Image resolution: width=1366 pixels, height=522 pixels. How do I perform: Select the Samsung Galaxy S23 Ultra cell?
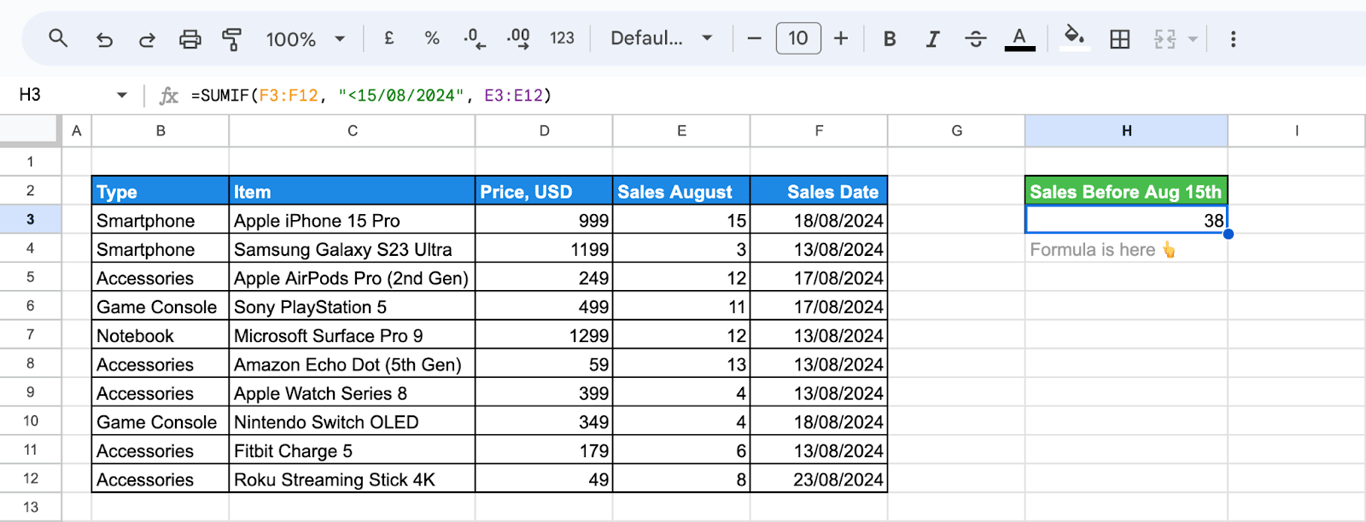(352, 249)
